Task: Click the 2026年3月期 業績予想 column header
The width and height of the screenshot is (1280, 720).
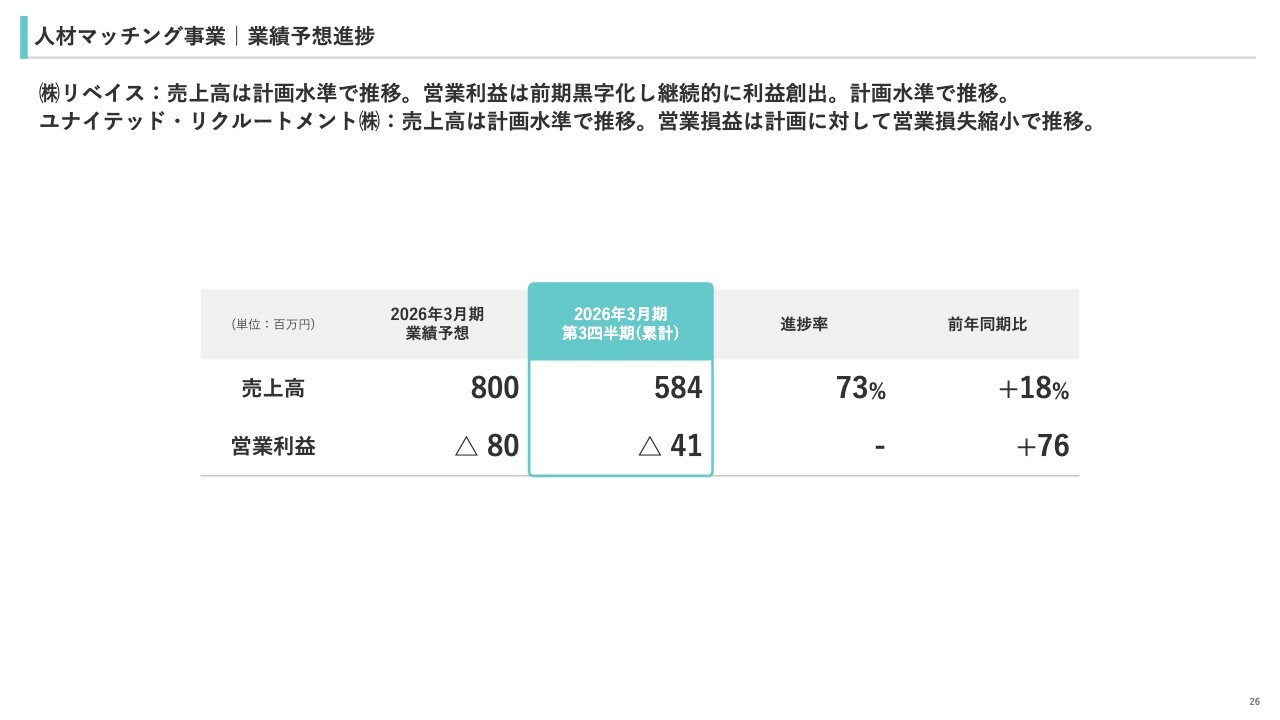Action: click(x=437, y=324)
